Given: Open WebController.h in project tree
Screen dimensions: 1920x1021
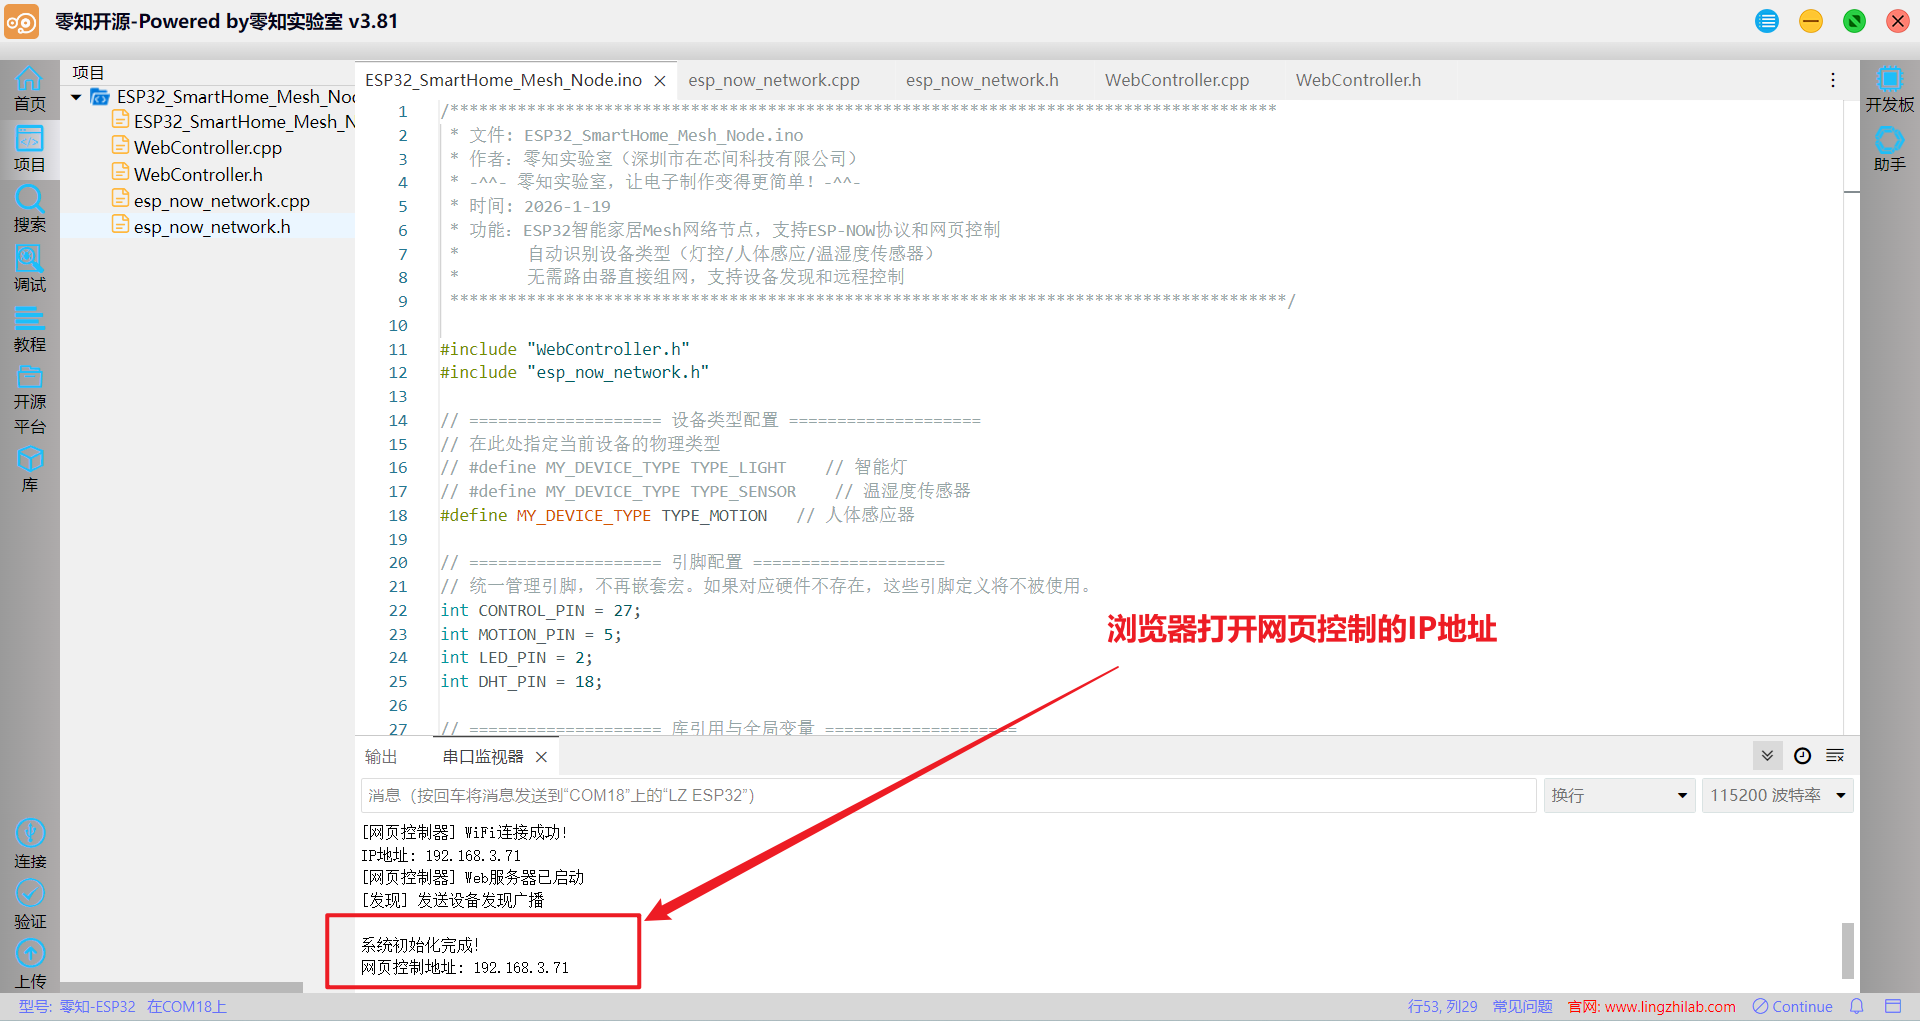Looking at the screenshot, I should tap(198, 175).
